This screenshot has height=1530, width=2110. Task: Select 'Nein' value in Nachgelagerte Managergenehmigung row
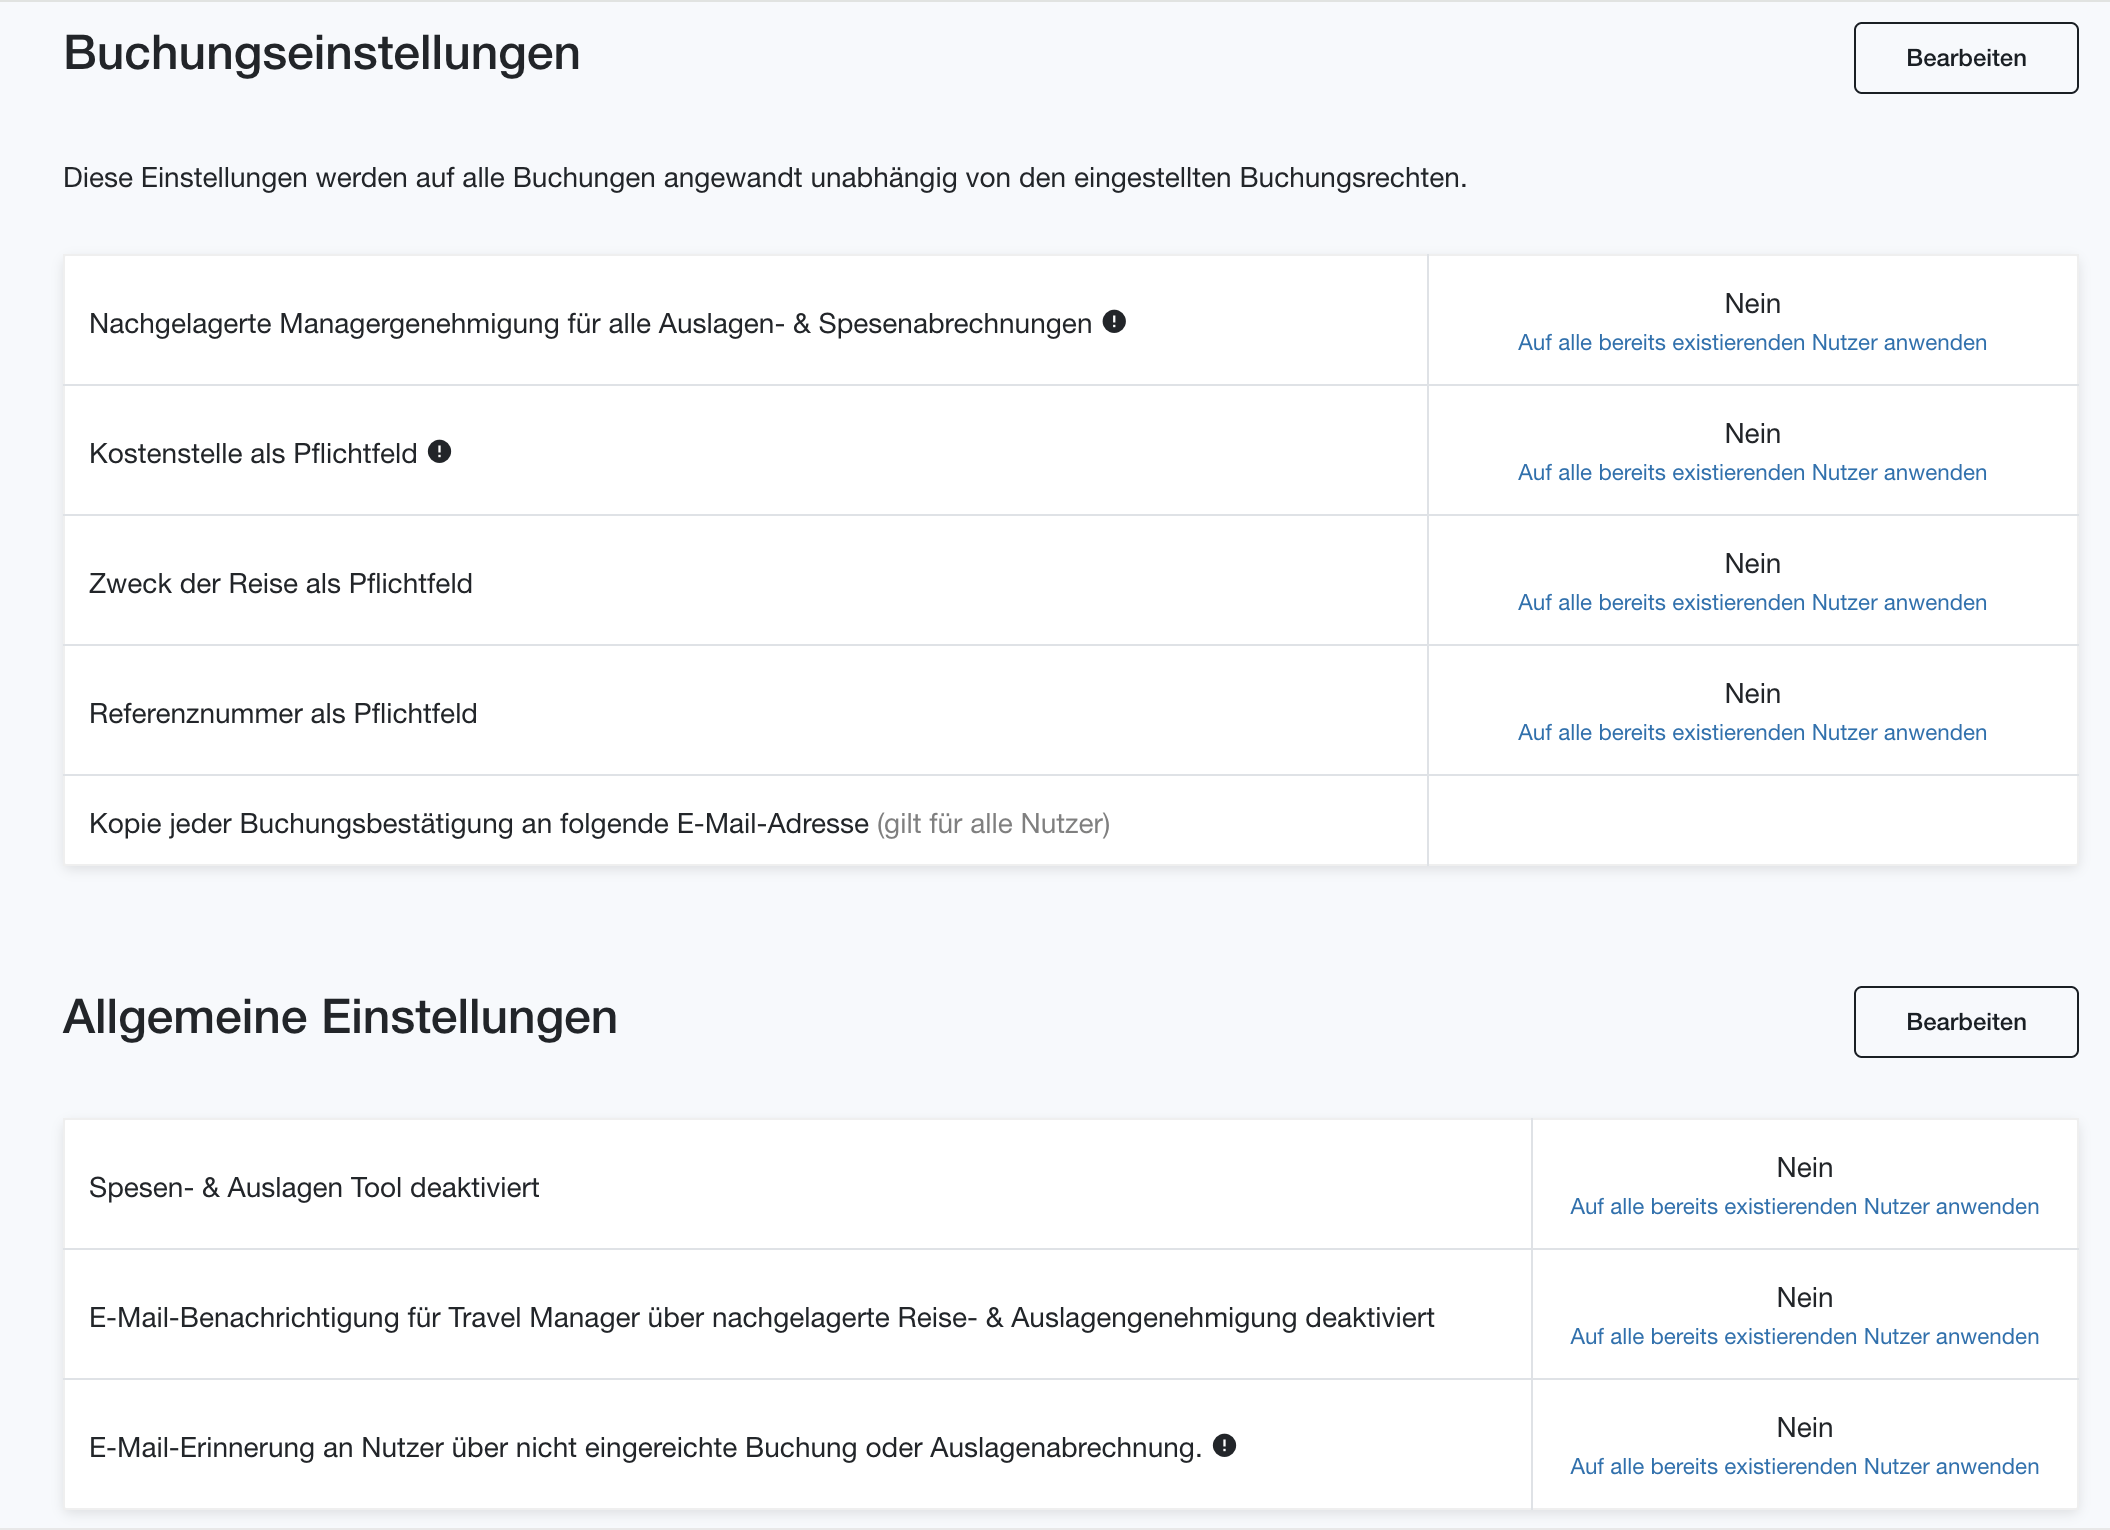[x=1752, y=303]
